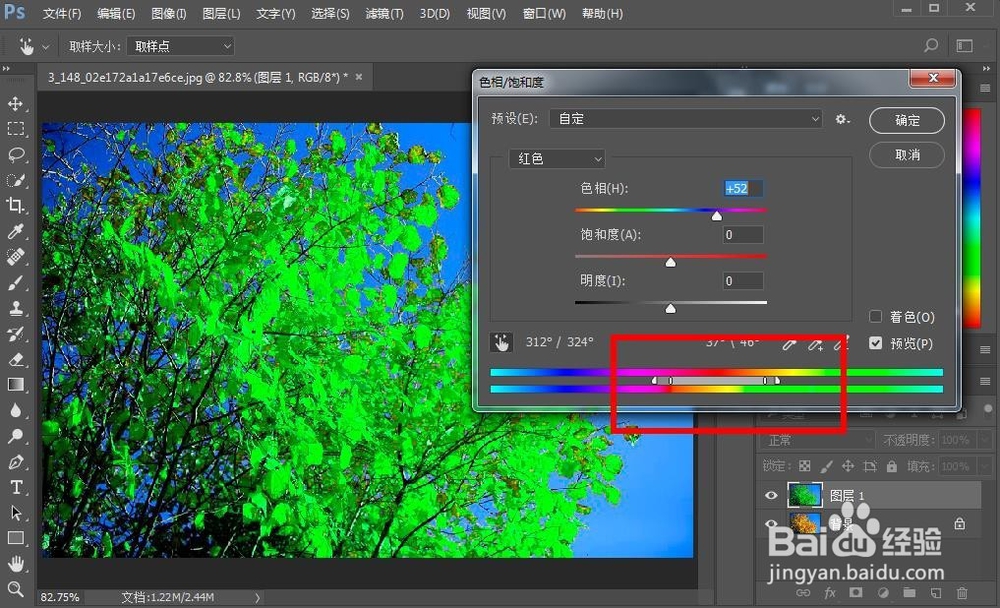Select the Move tool
This screenshot has height=608, width=1000.
[x=15, y=103]
